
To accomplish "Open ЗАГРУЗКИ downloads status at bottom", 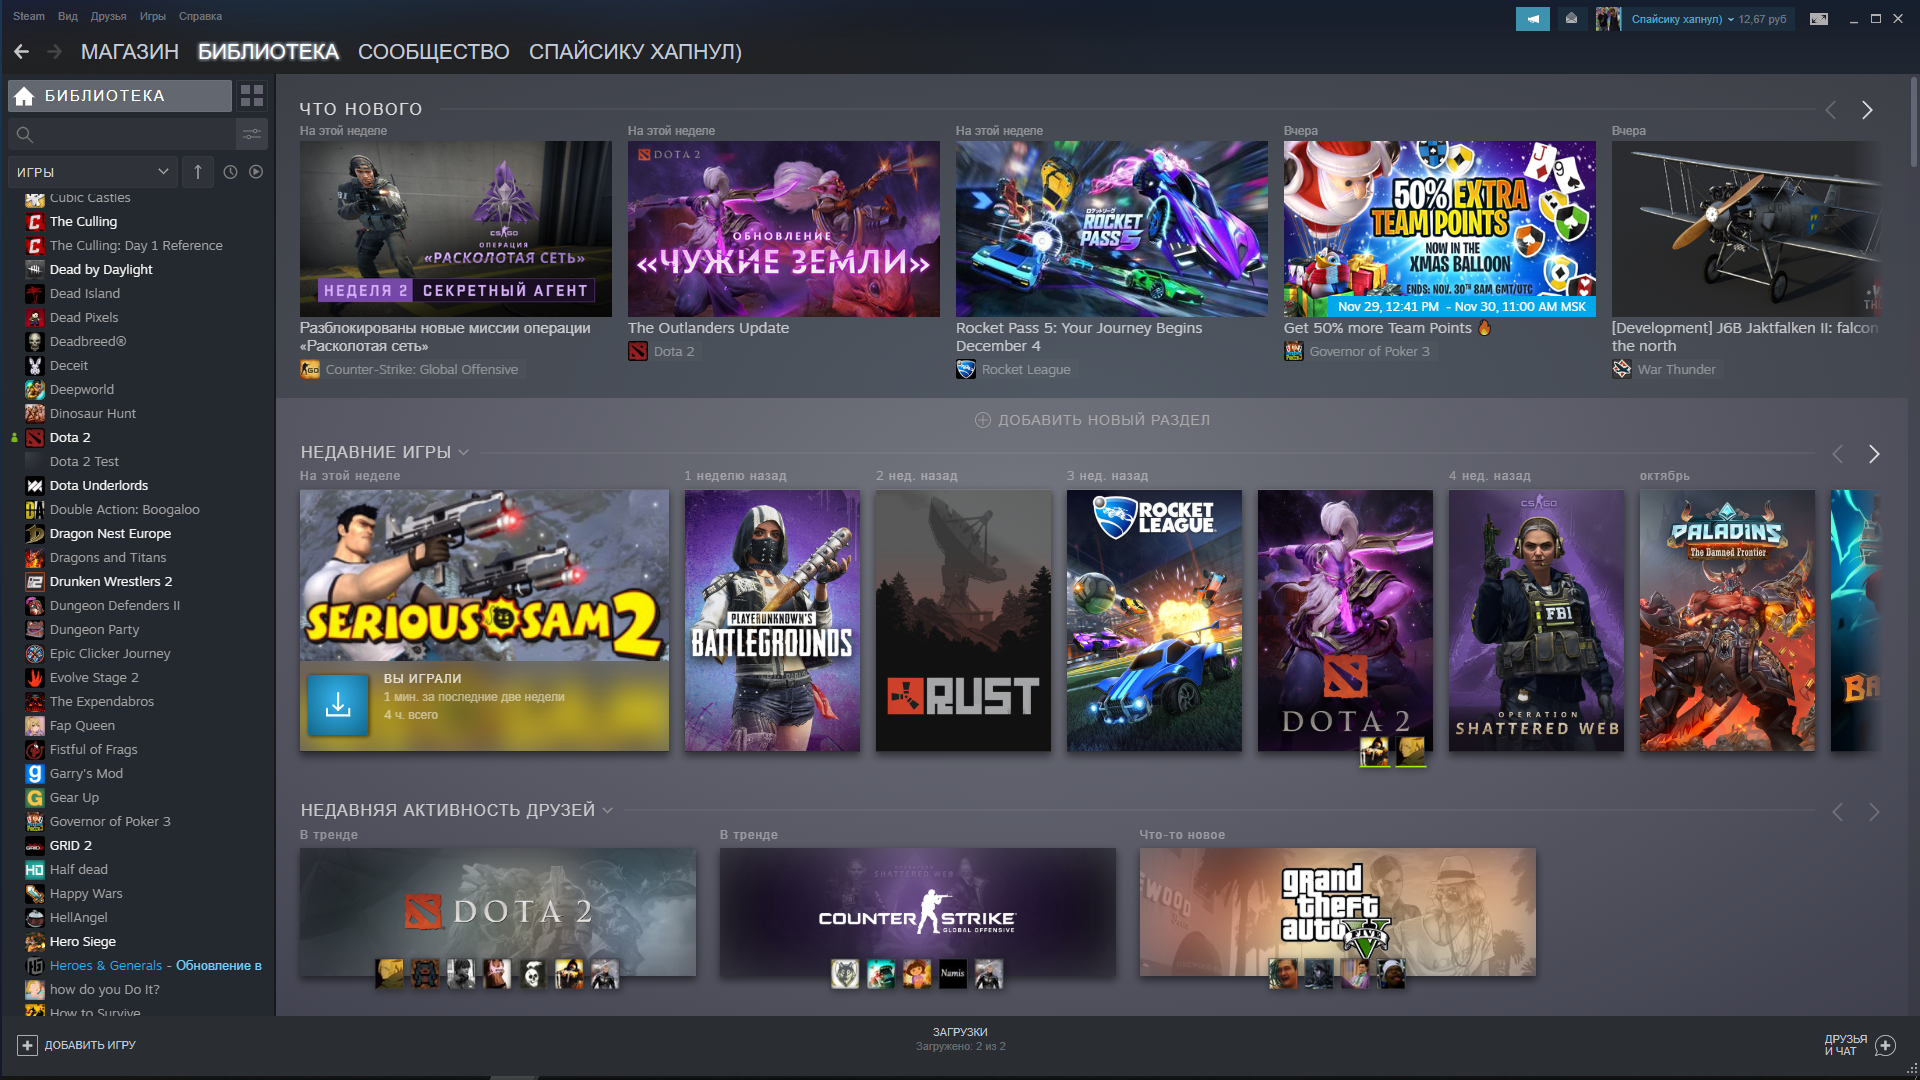I will click(x=960, y=1039).
